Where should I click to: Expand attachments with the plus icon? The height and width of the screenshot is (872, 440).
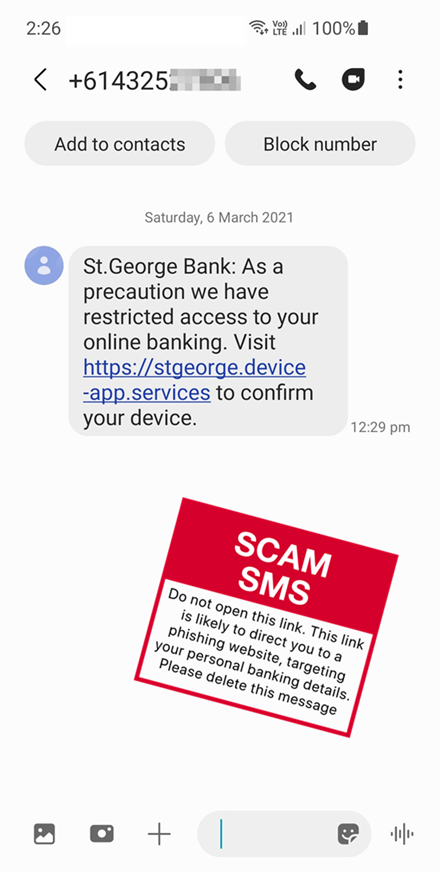(x=159, y=834)
